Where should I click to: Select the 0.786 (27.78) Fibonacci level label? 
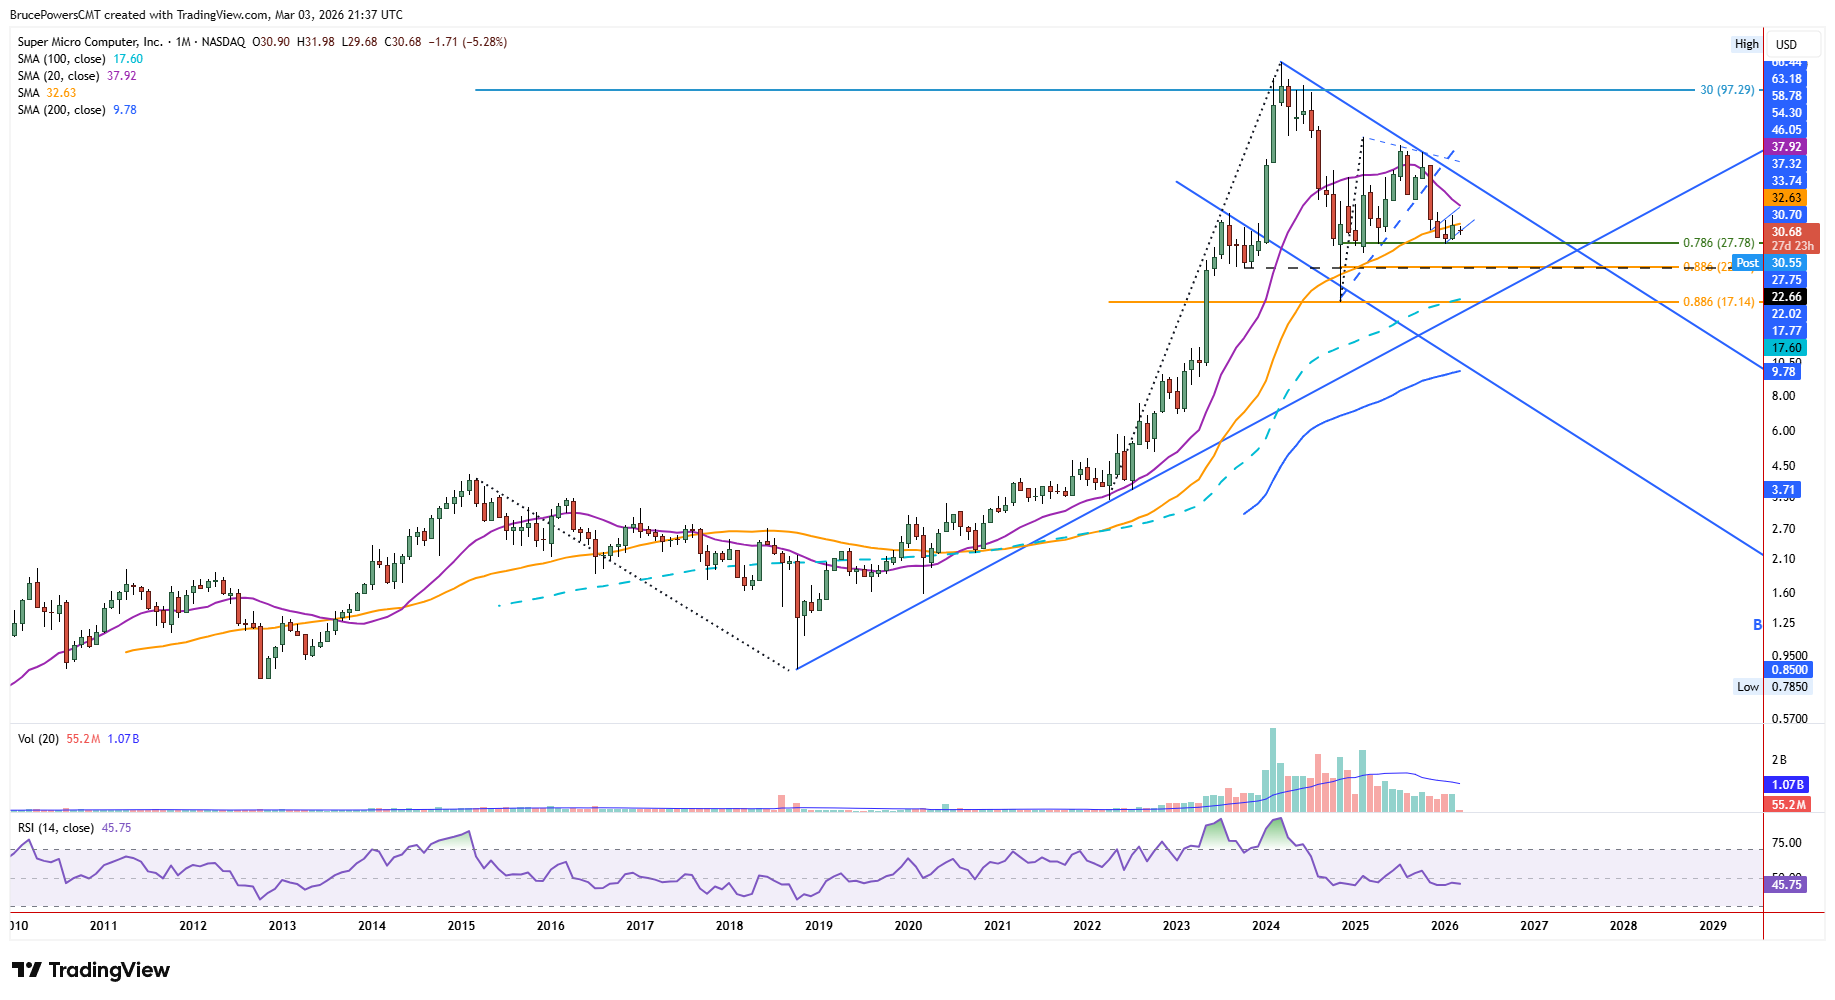tap(1718, 243)
